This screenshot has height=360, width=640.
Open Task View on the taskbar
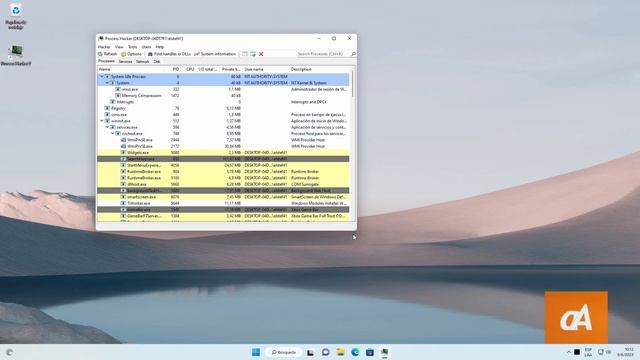(311, 352)
